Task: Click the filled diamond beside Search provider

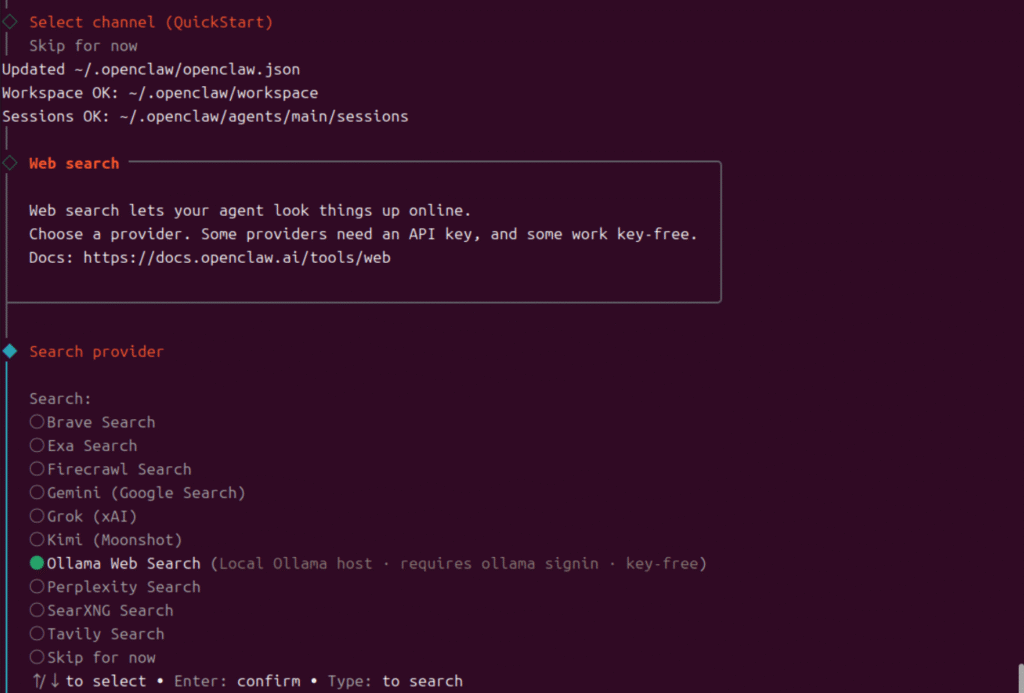Action: pos(10,351)
